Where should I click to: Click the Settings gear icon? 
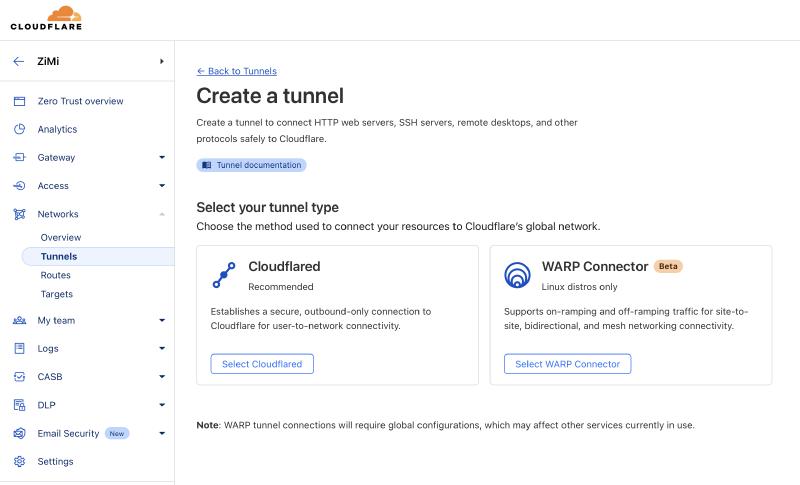(19, 462)
